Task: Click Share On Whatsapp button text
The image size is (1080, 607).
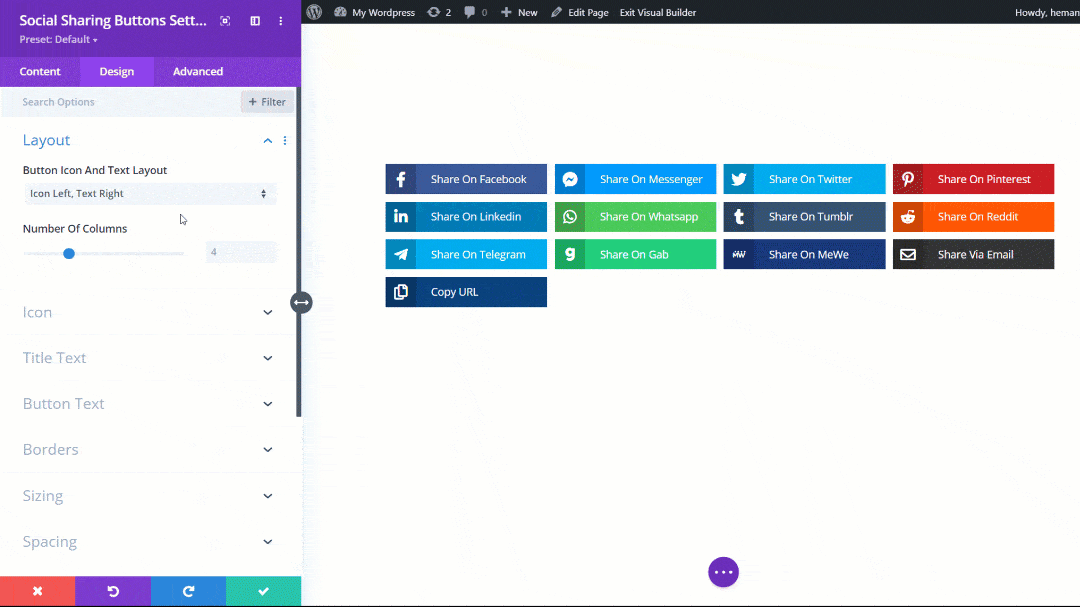Action: pos(649,216)
